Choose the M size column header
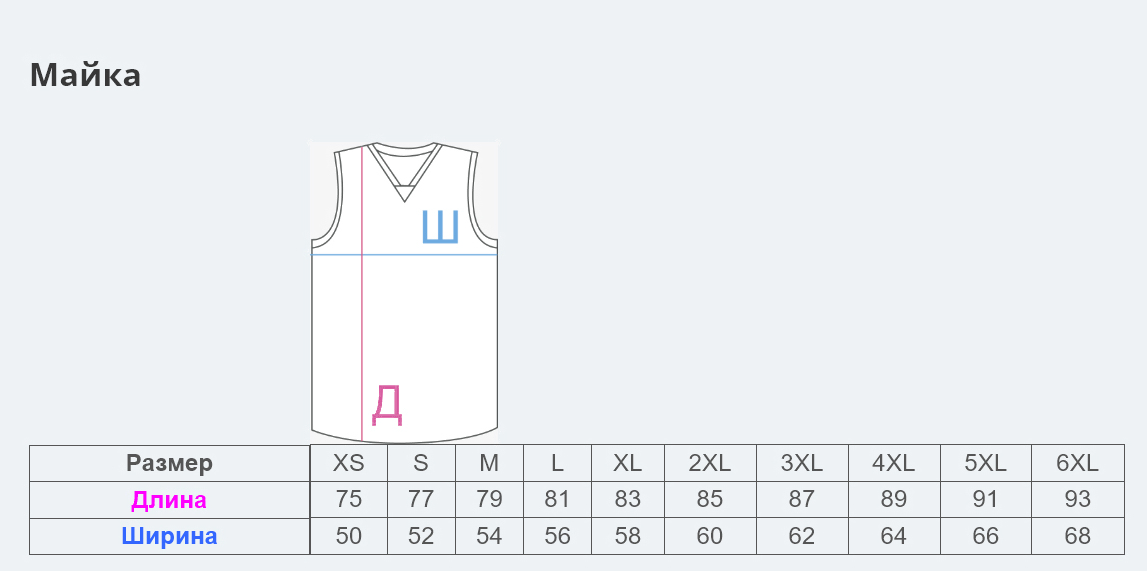The image size is (1147, 571). point(489,463)
